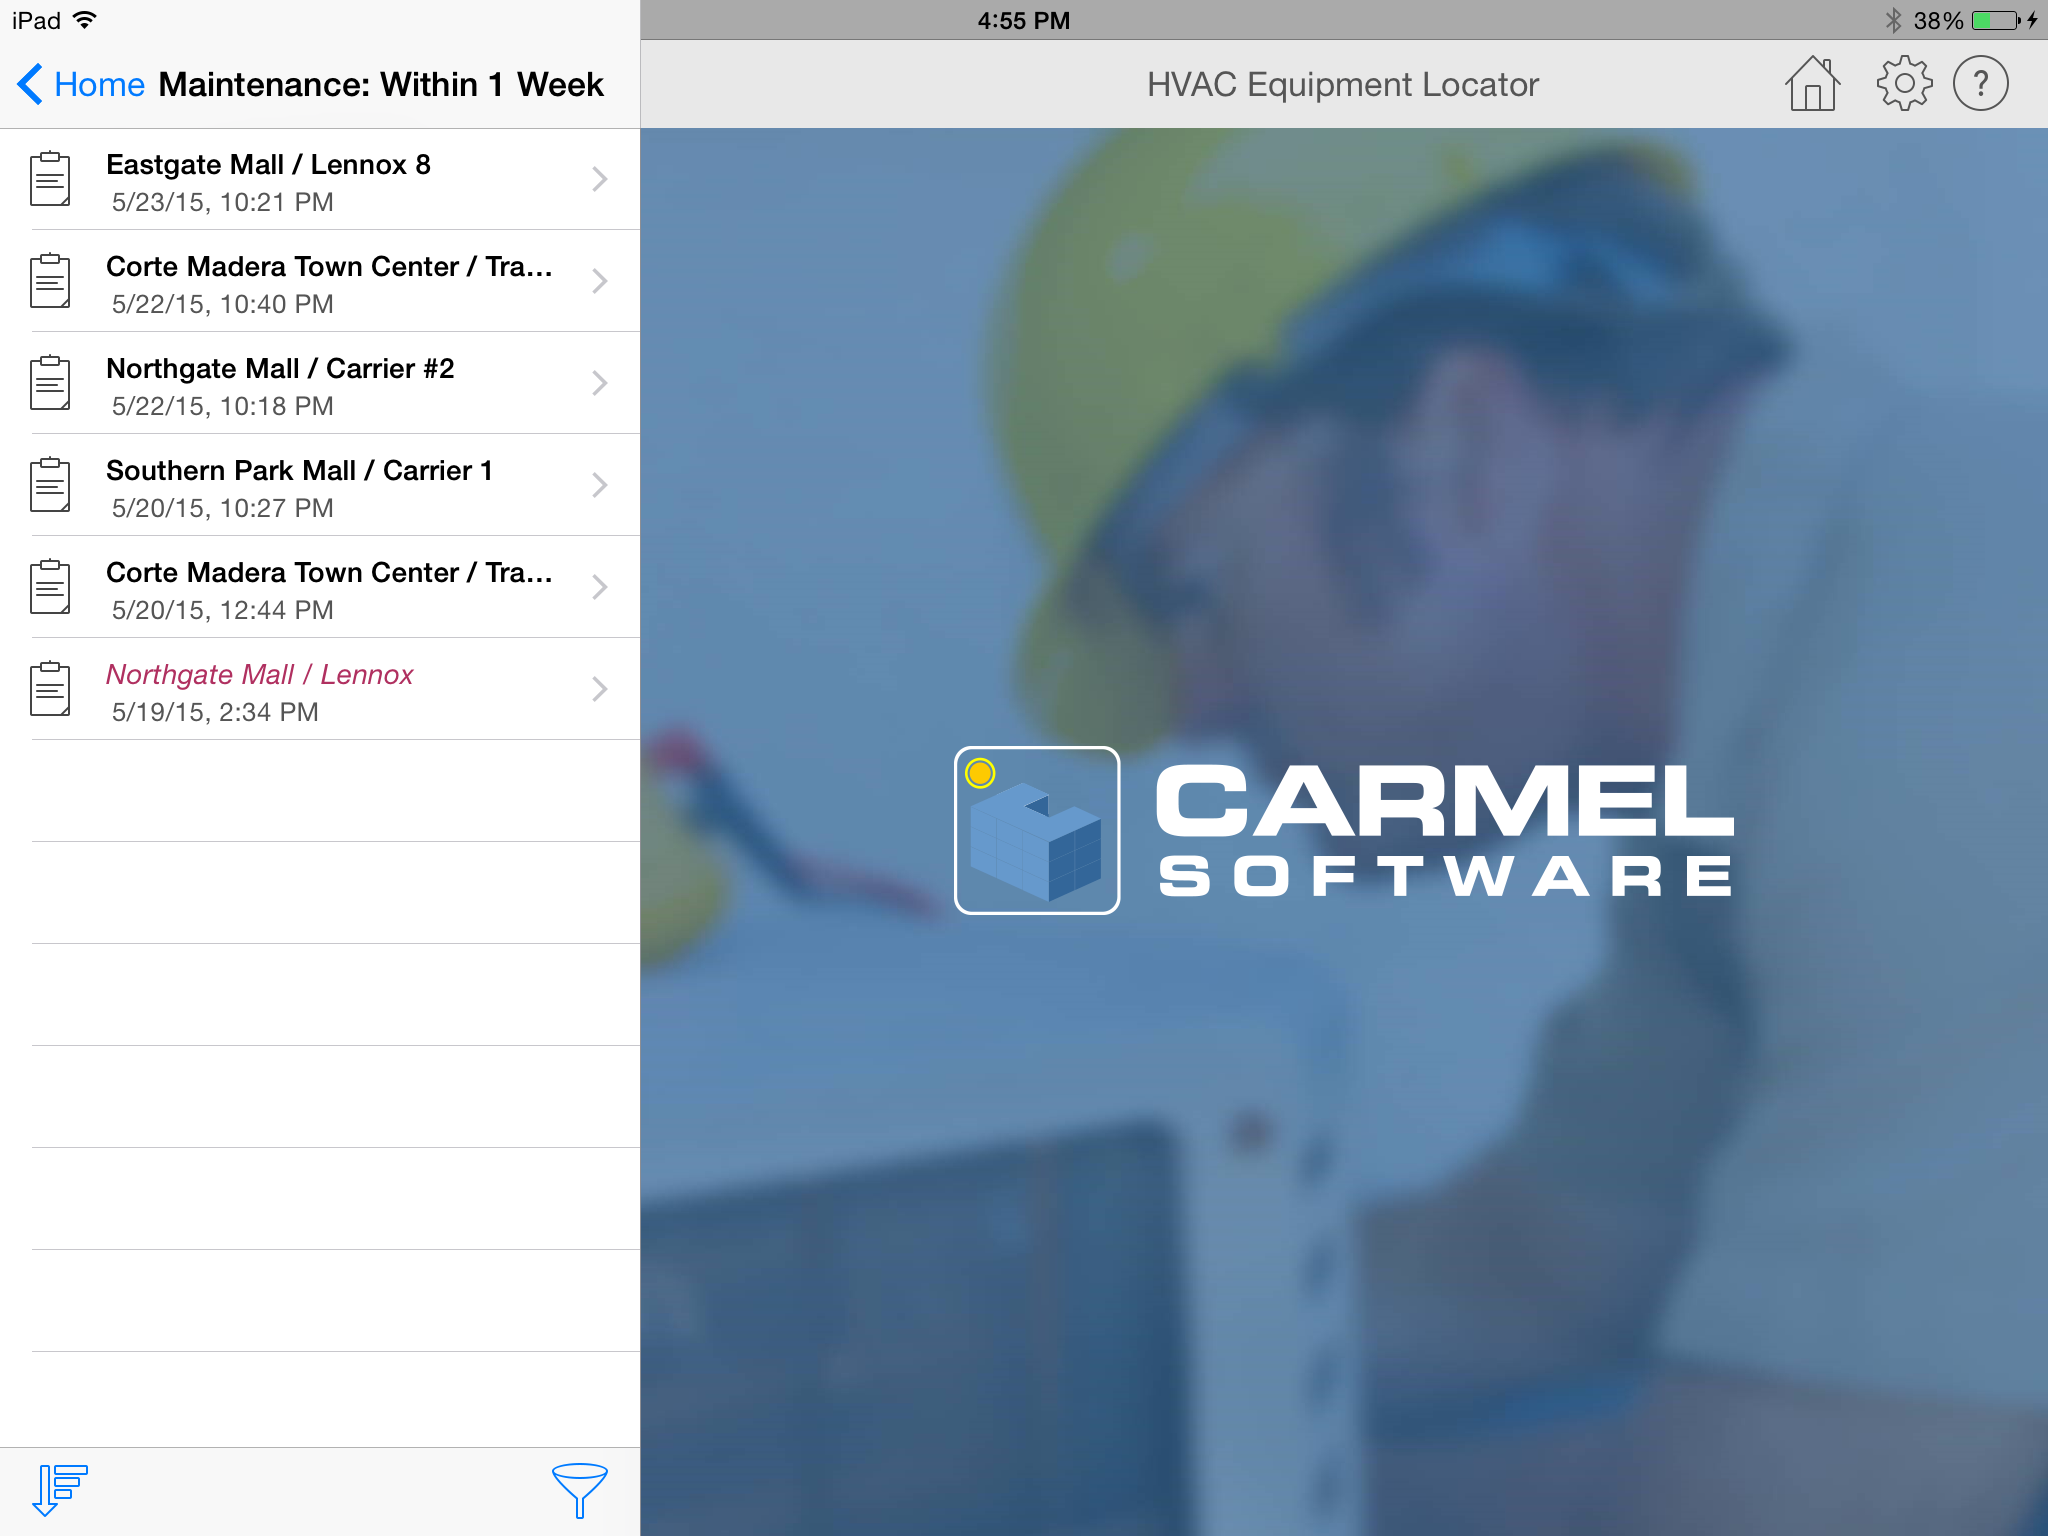Click clipboard icon beside Northgate Mall / Carrier #2
This screenshot has height=1536, width=2048.
[50, 383]
